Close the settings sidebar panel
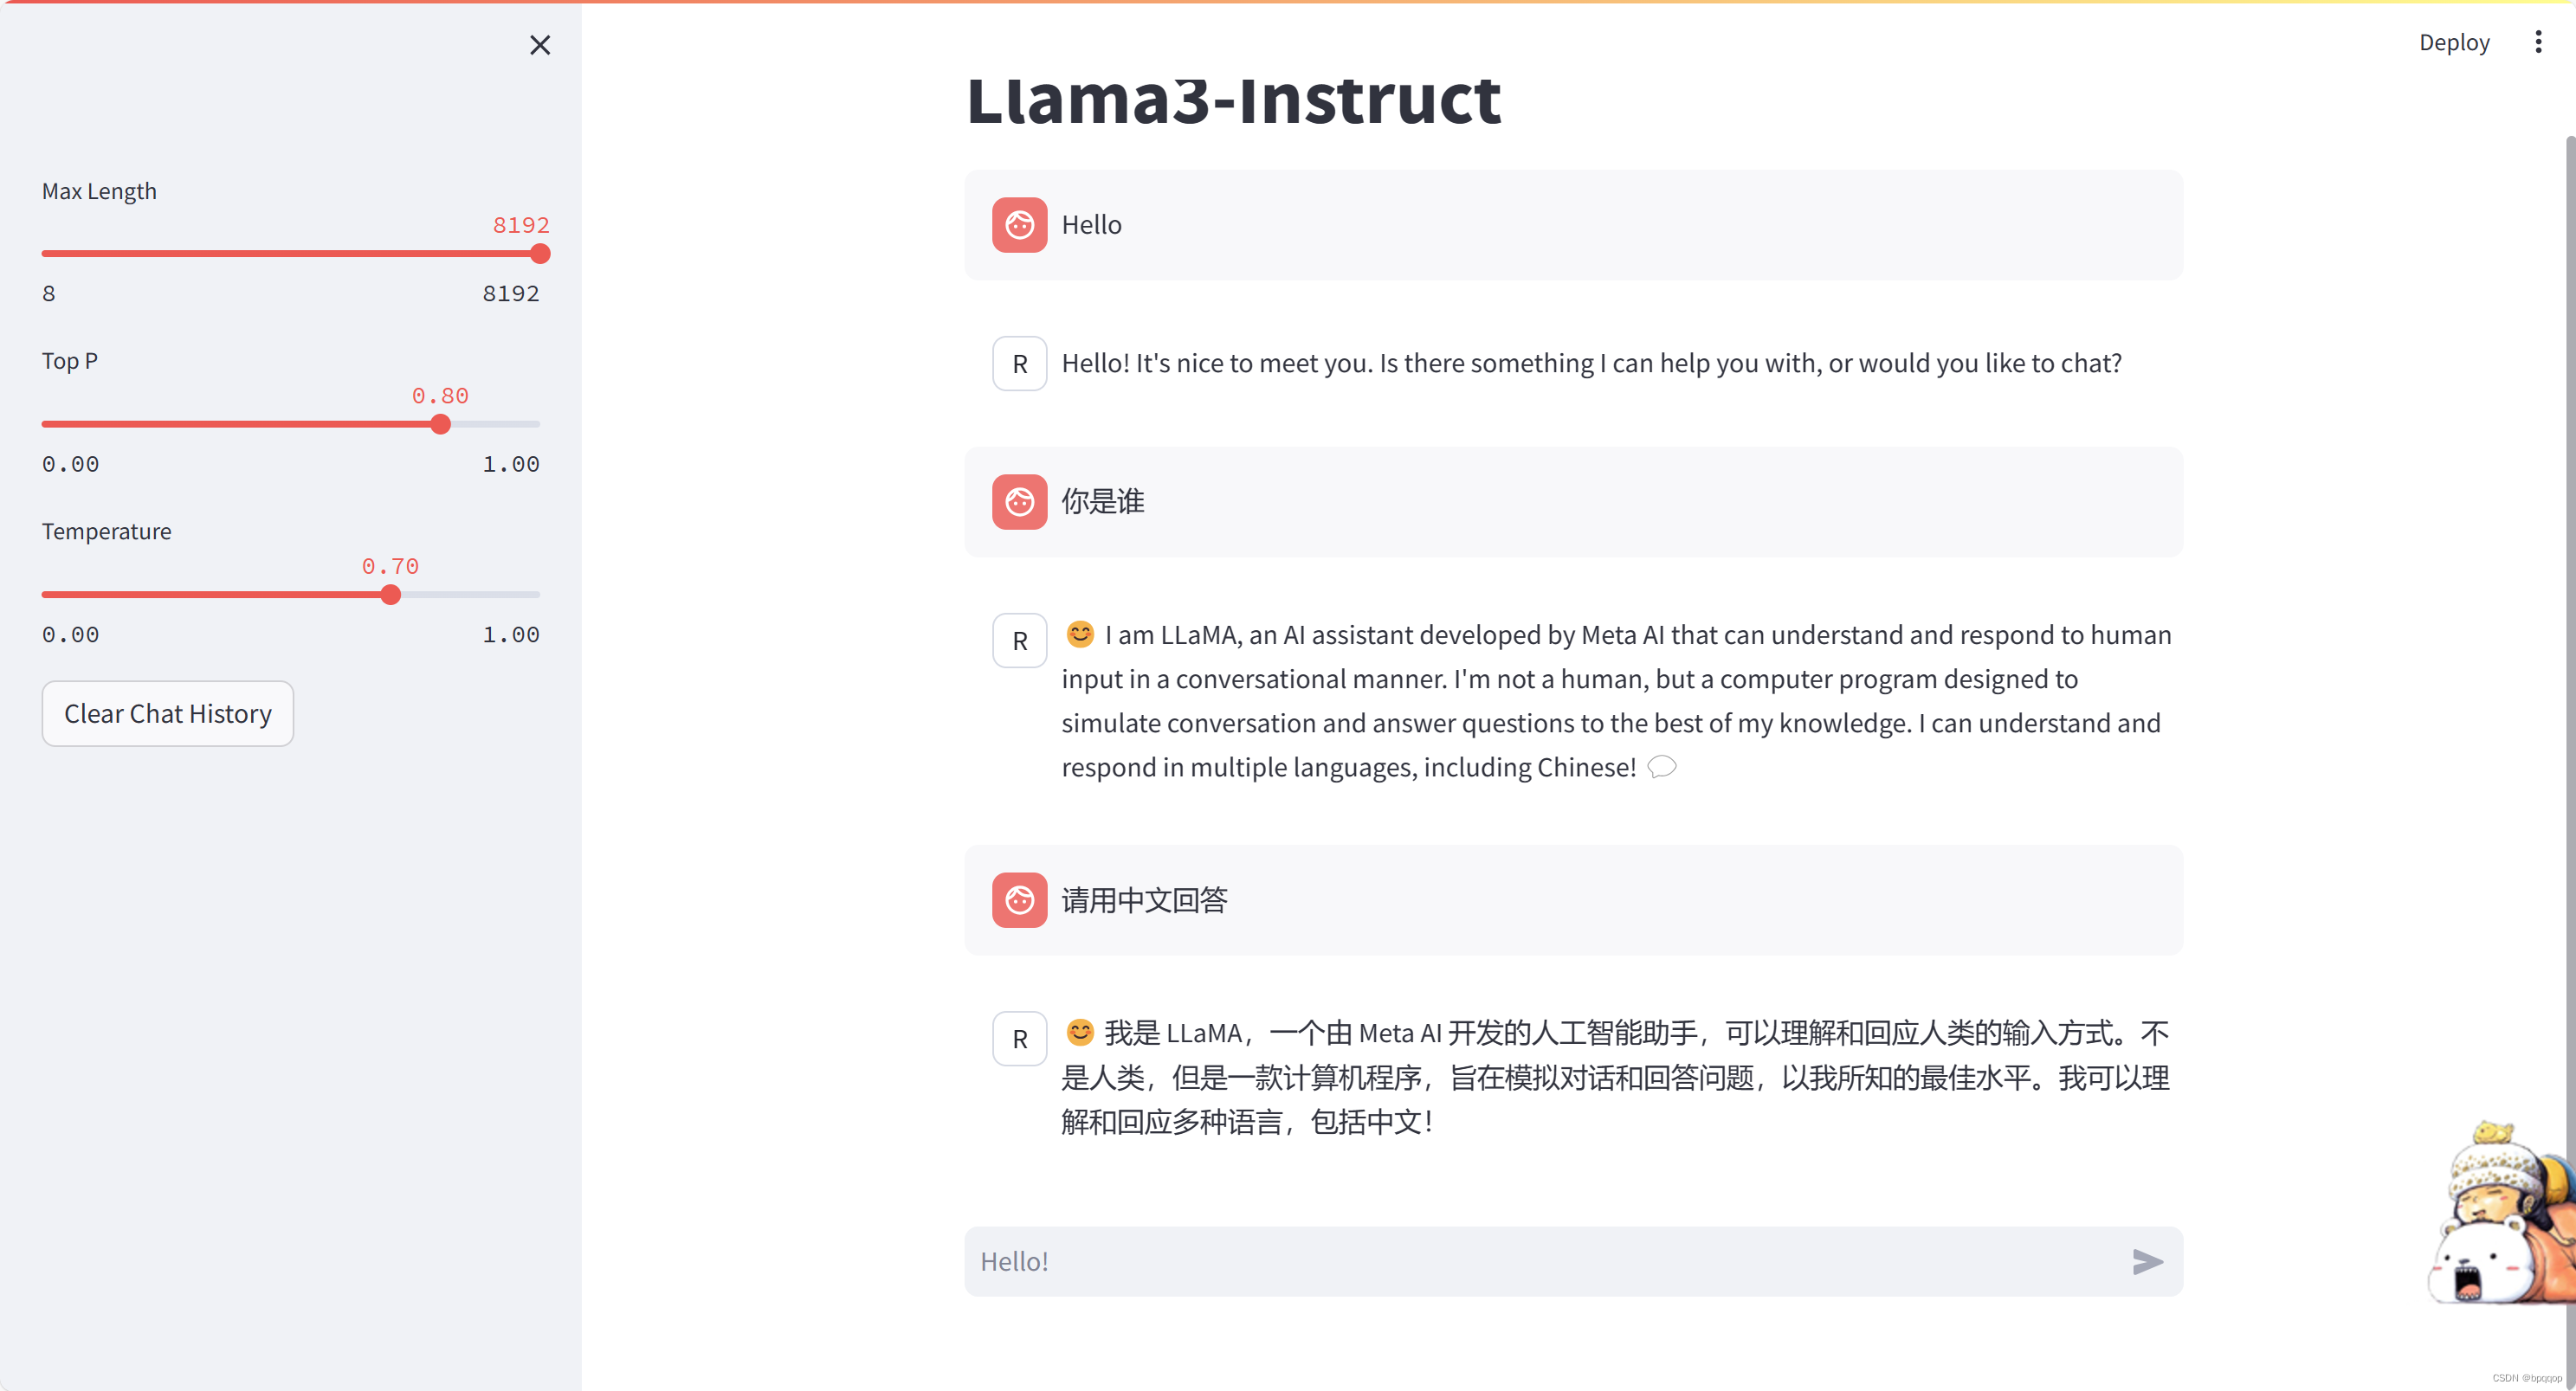Image resolution: width=2576 pixels, height=1391 pixels. click(x=540, y=45)
